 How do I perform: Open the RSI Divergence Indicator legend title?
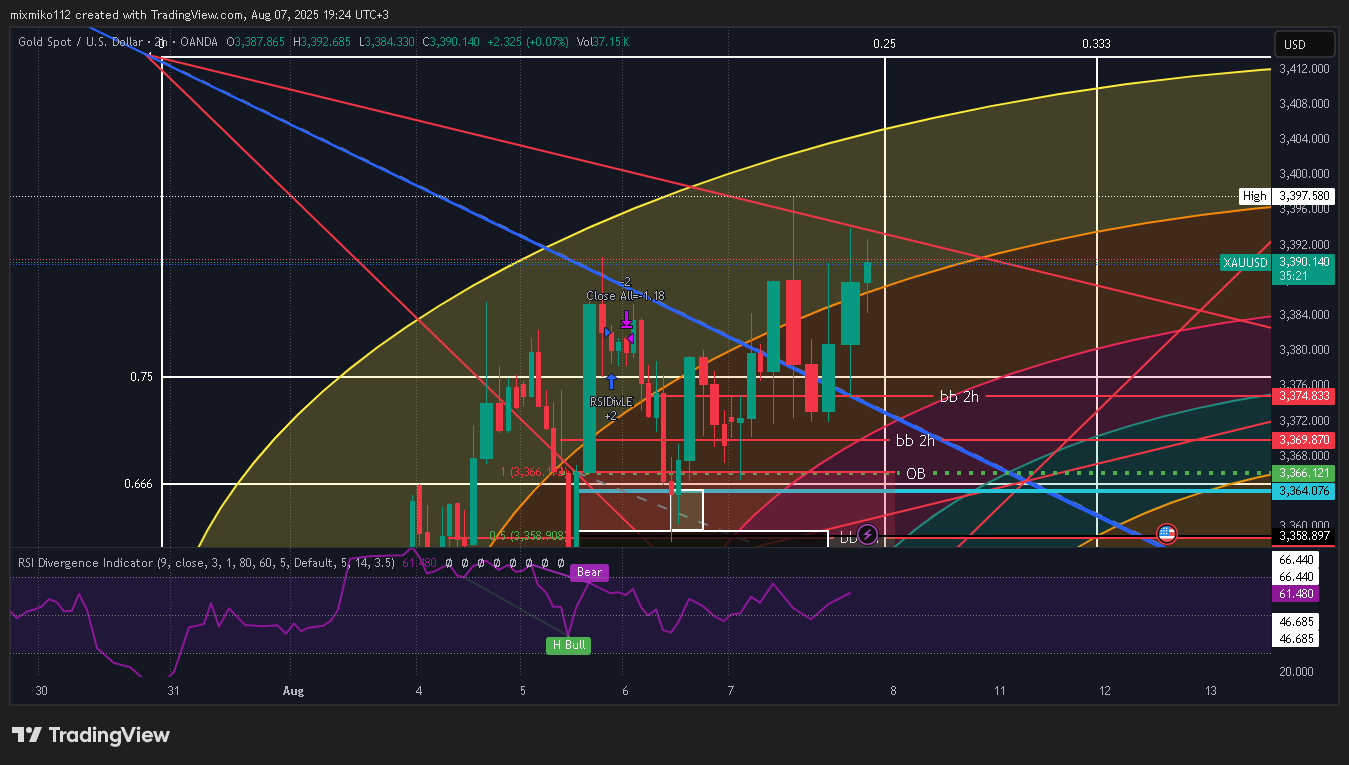tap(207, 563)
